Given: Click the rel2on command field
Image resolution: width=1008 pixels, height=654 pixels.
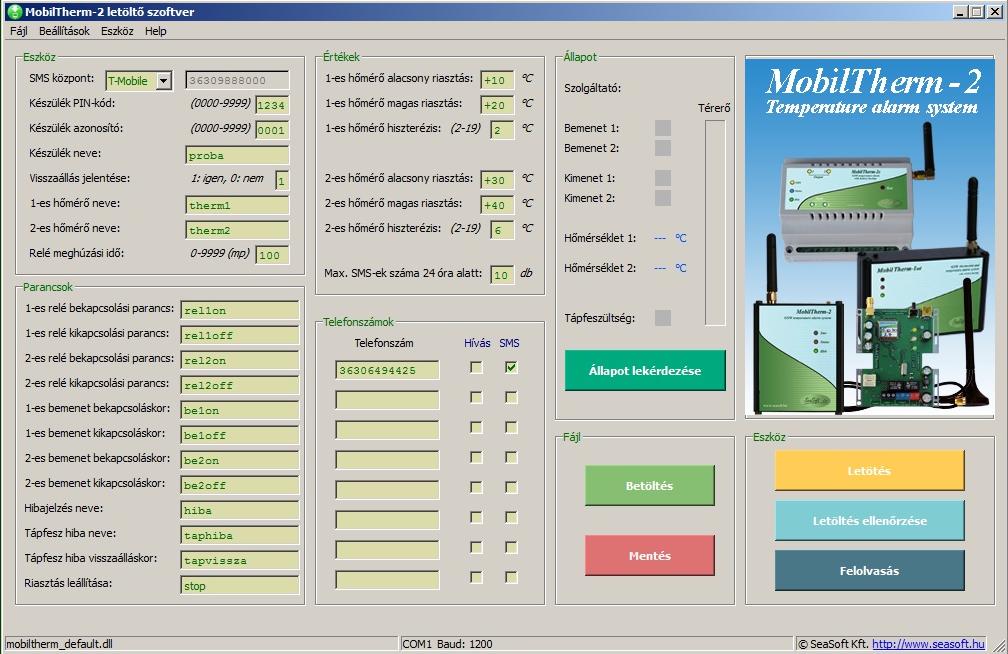Looking at the screenshot, I should pyautogui.click(x=240, y=361).
